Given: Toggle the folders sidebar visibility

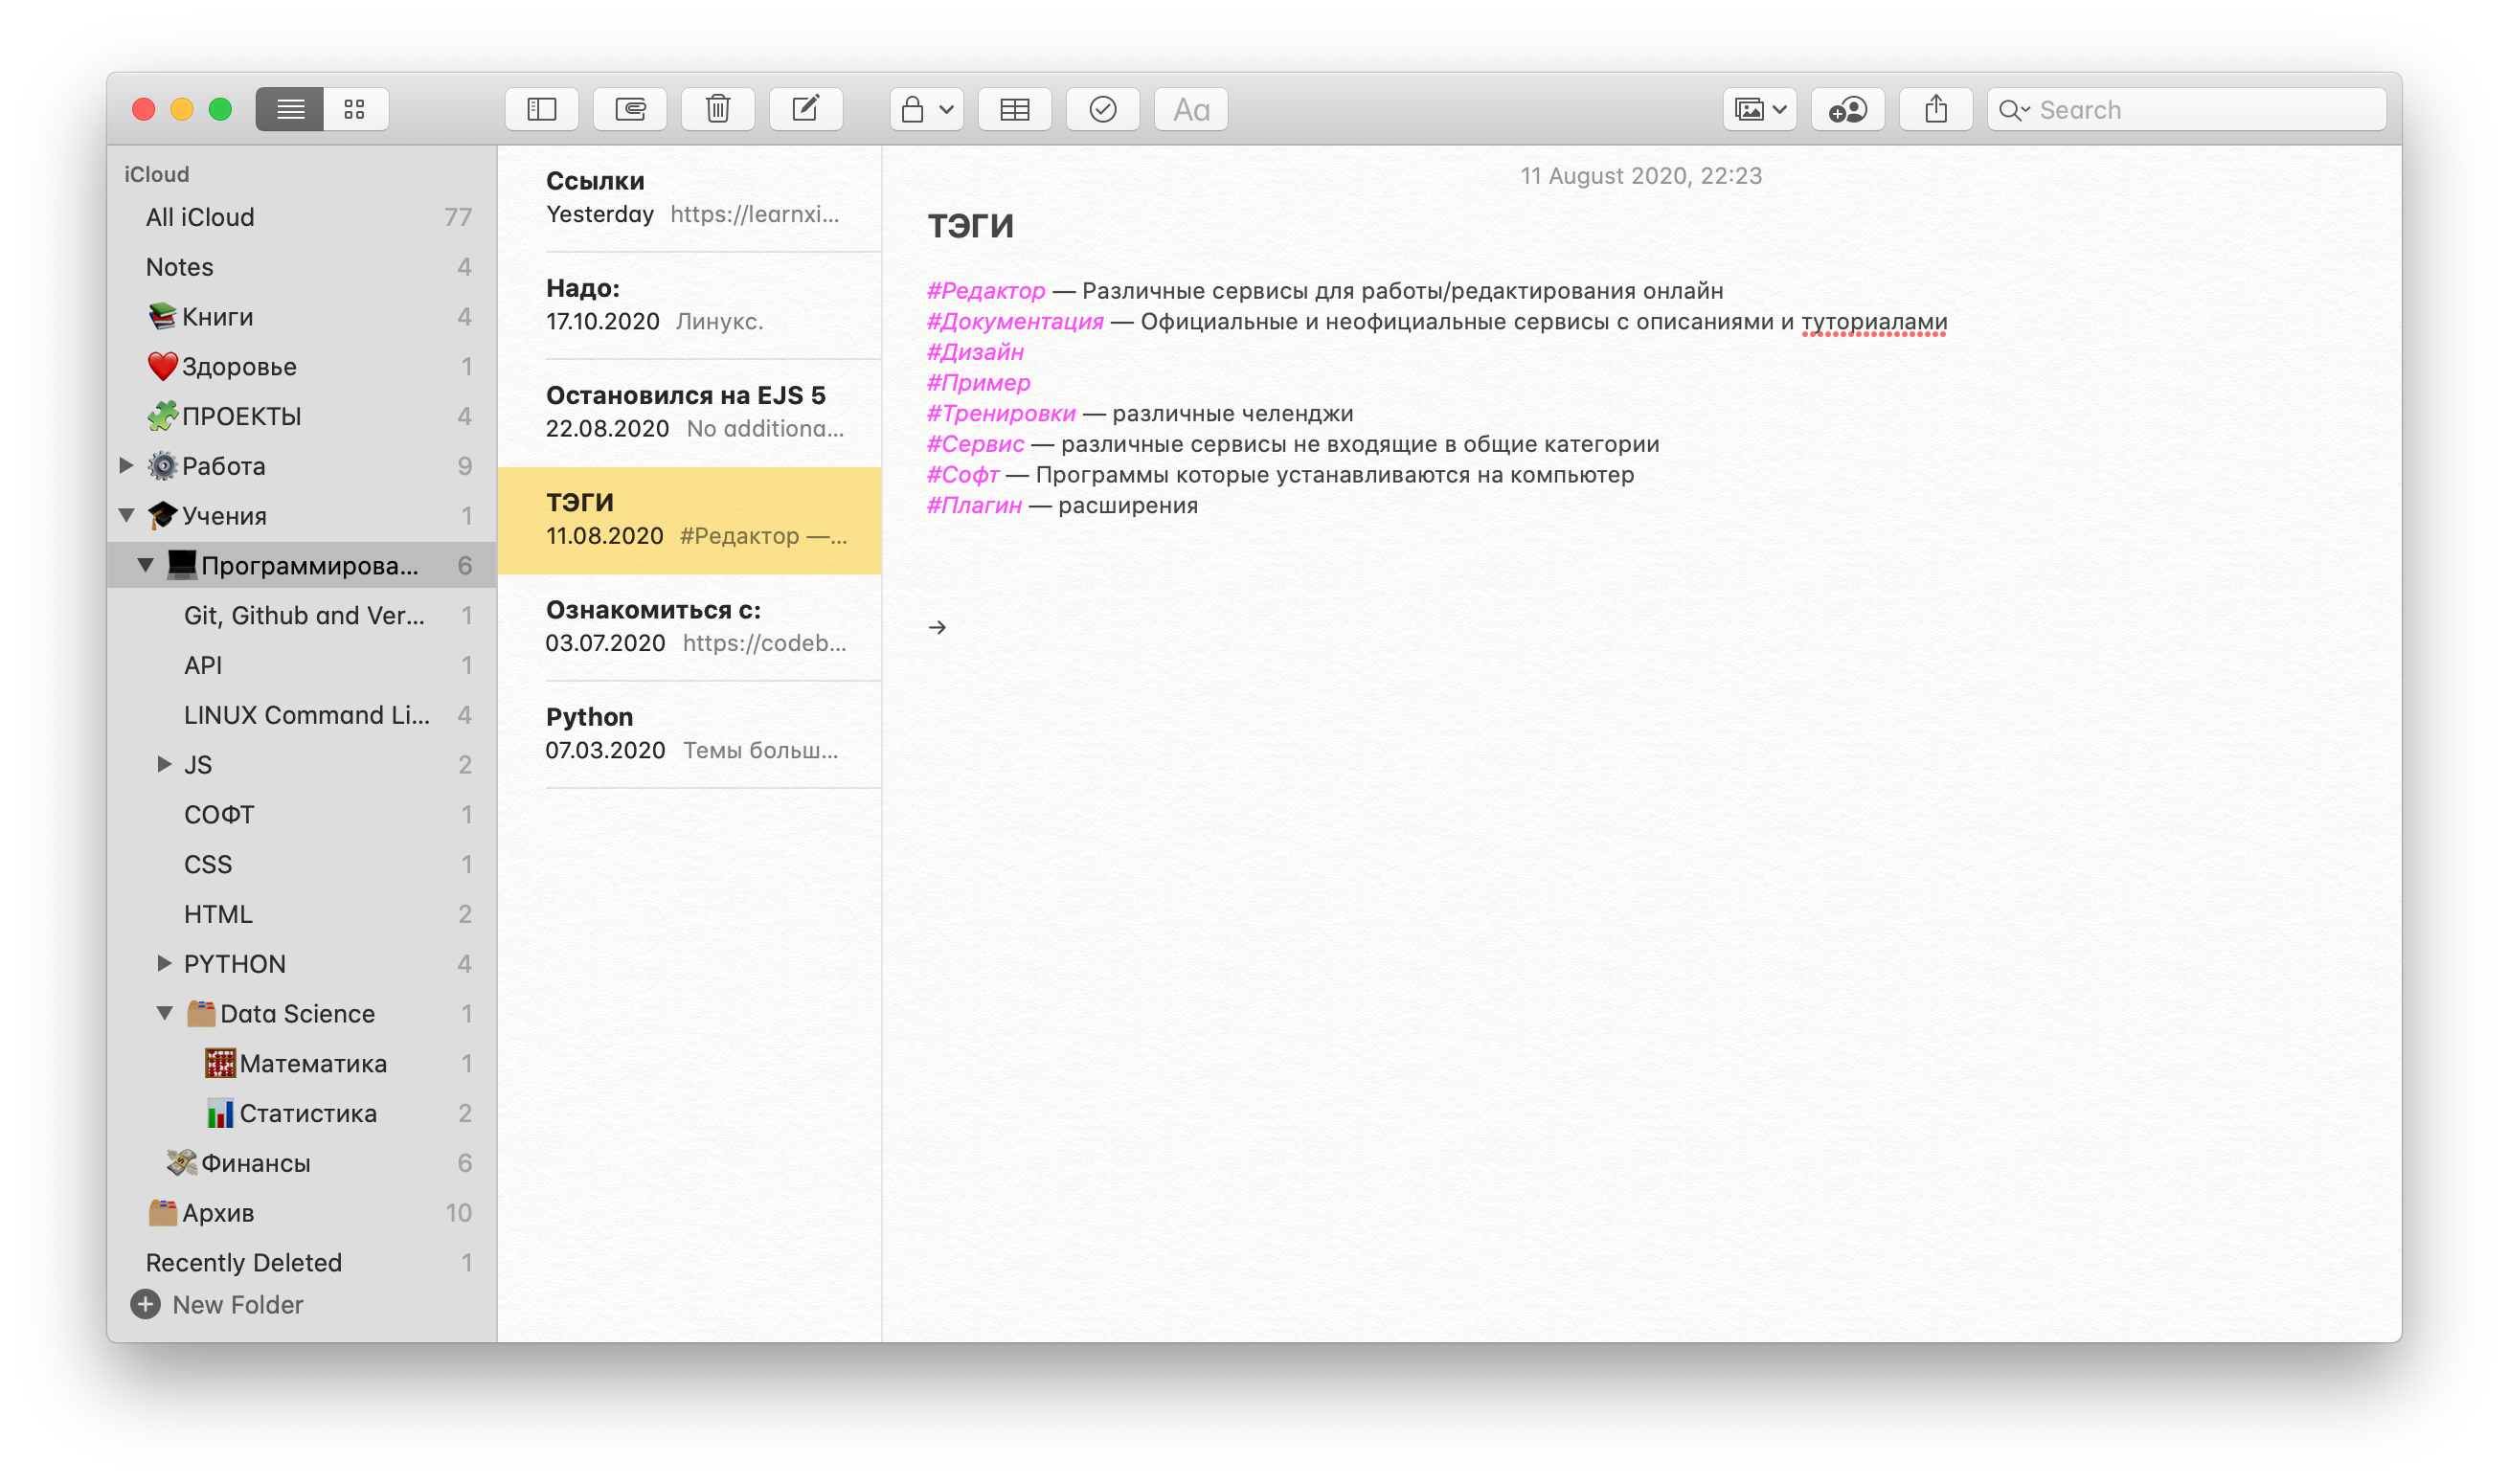Looking at the screenshot, I should point(541,109).
